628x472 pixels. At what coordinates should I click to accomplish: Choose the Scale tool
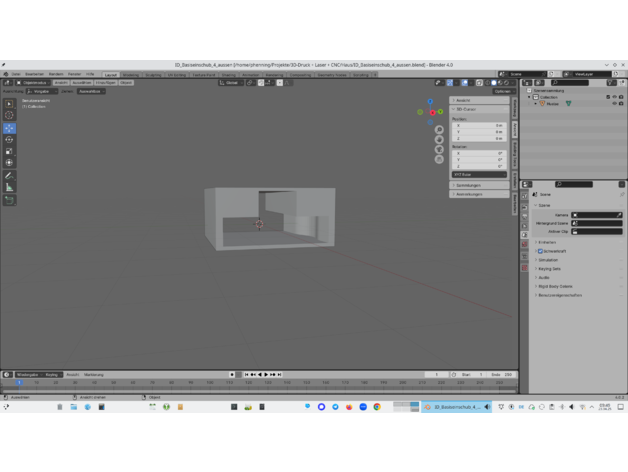coord(9,151)
